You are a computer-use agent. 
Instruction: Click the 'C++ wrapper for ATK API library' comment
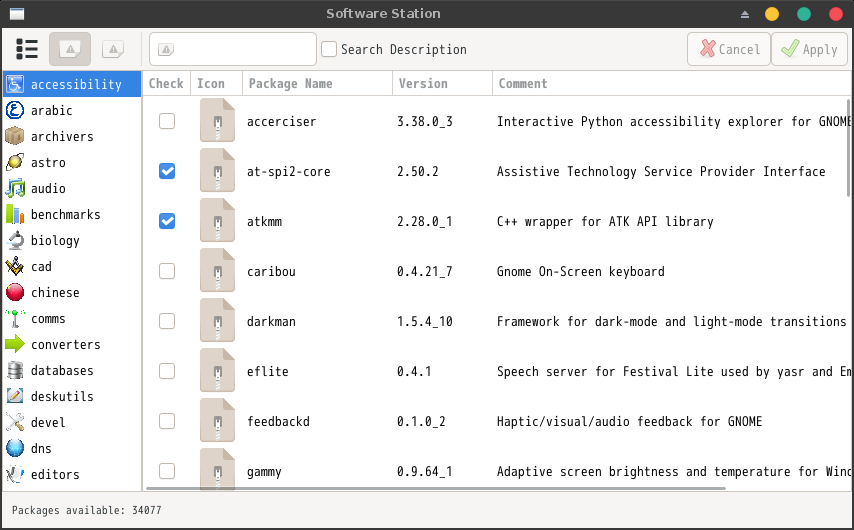[605, 222]
